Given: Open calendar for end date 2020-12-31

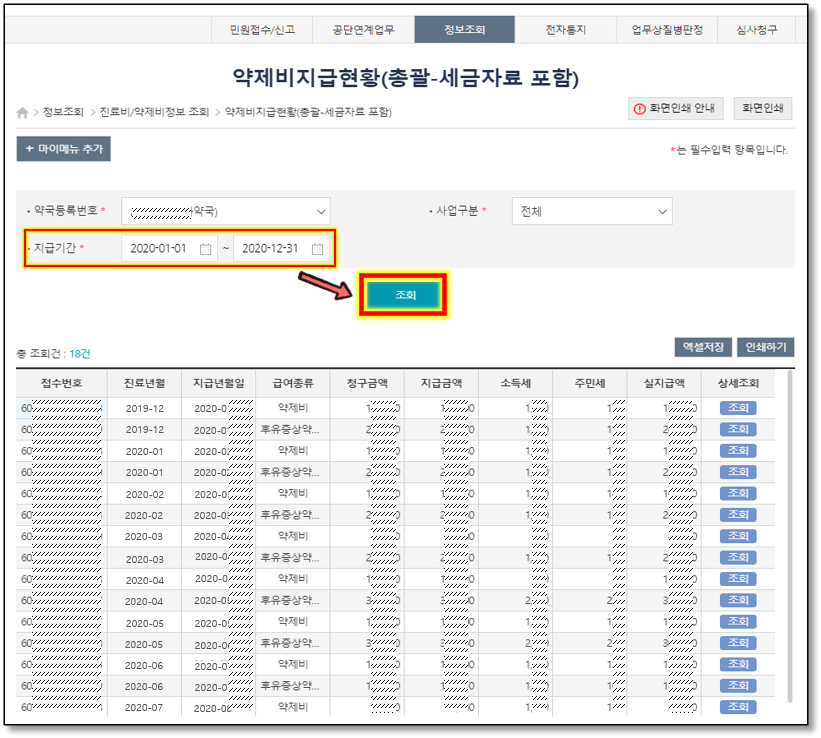Looking at the screenshot, I should [x=317, y=249].
